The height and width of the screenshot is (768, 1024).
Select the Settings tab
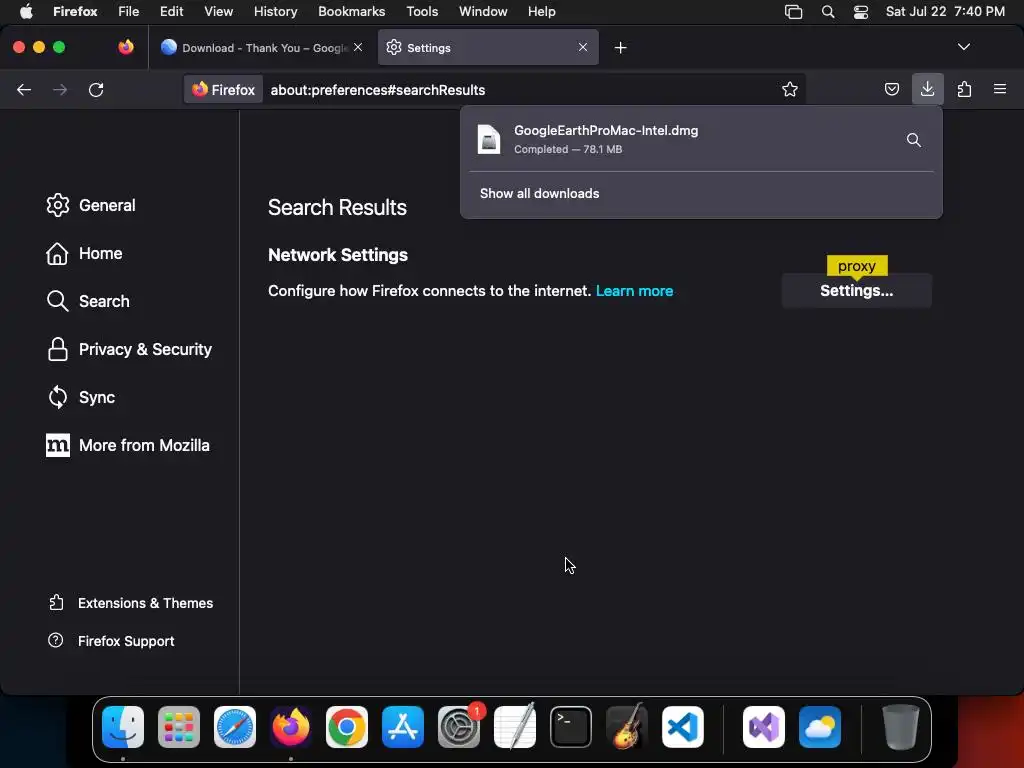488,48
